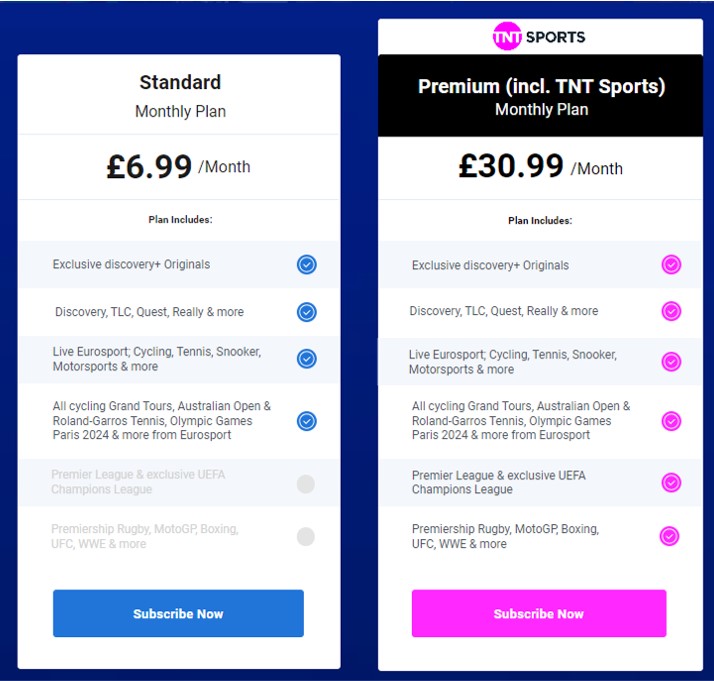Subscribe to the Standard plan with blue button
714x681 pixels.
pos(178,613)
